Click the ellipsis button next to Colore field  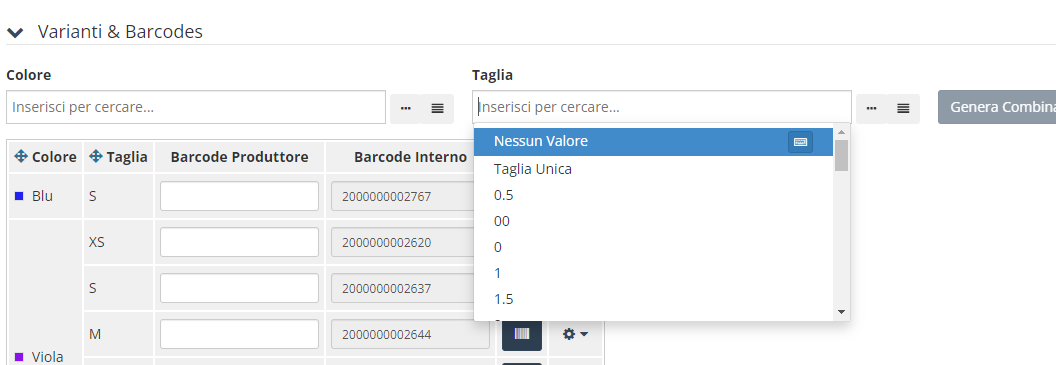tap(405, 108)
